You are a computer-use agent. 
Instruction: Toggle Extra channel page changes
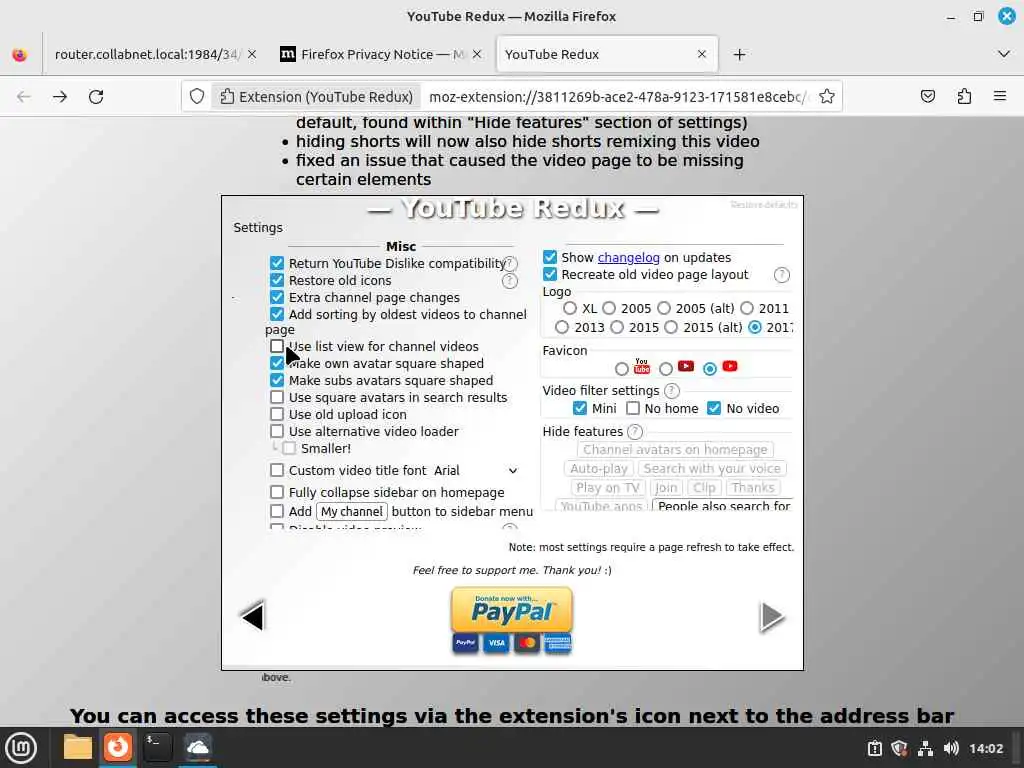(x=277, y=297)
